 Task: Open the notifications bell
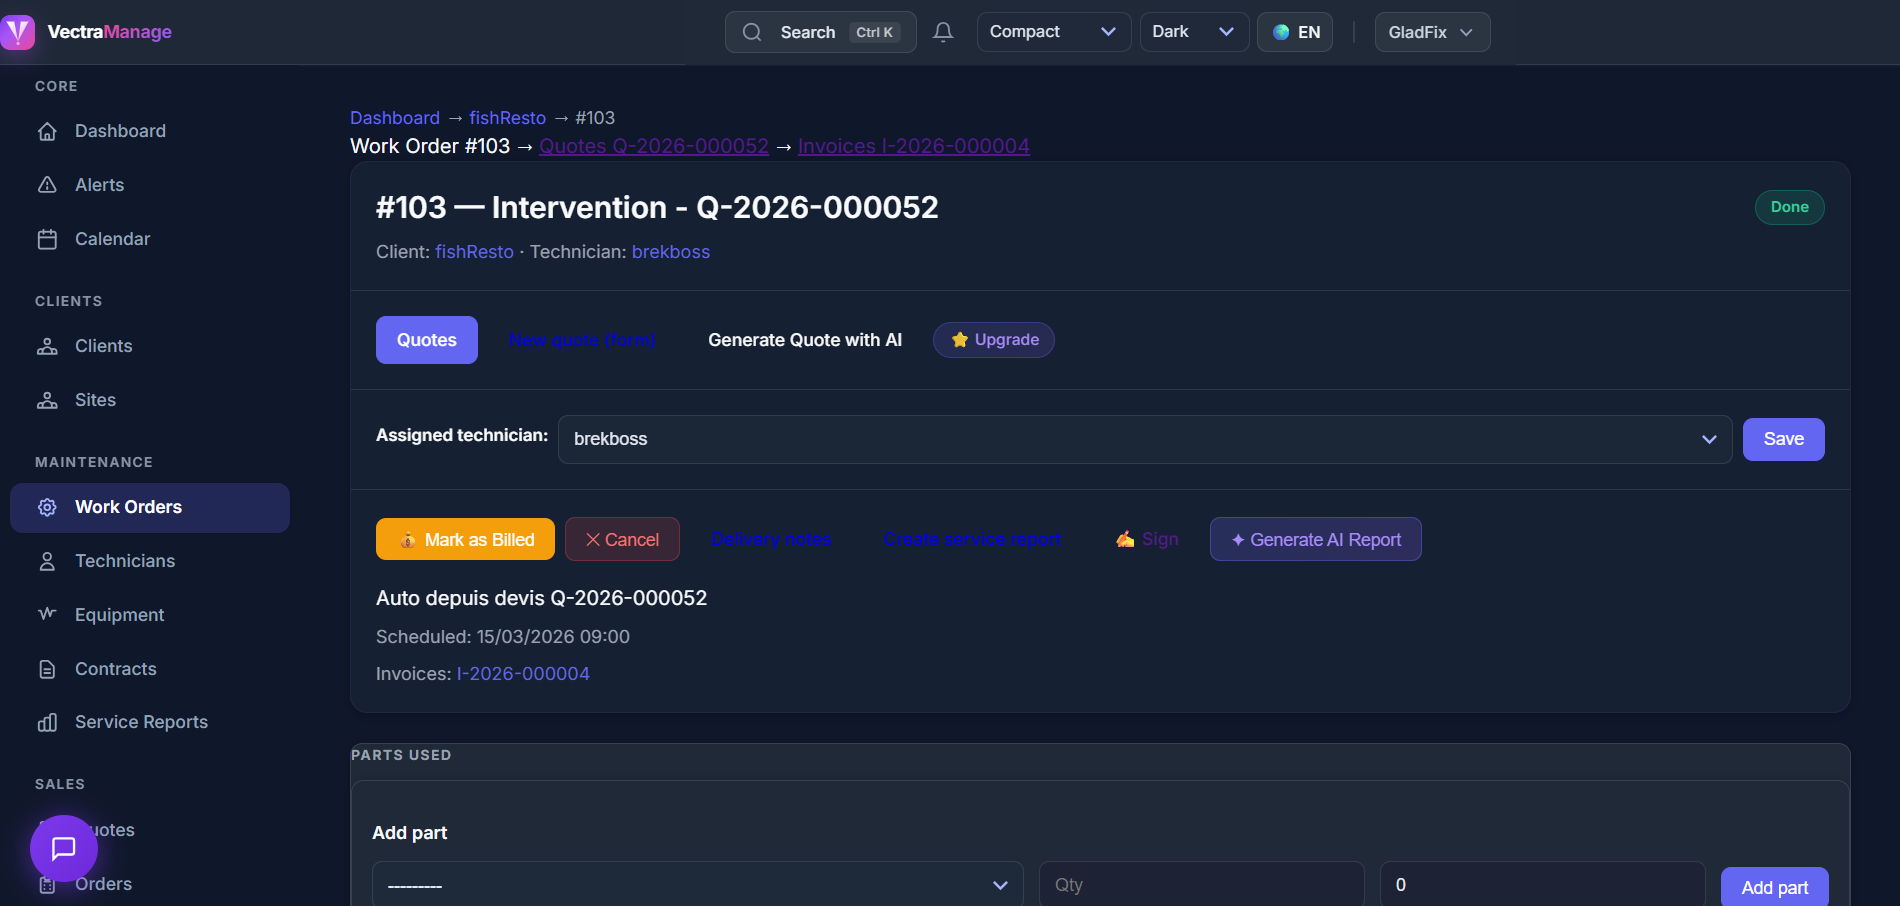[x=943, y=32]
